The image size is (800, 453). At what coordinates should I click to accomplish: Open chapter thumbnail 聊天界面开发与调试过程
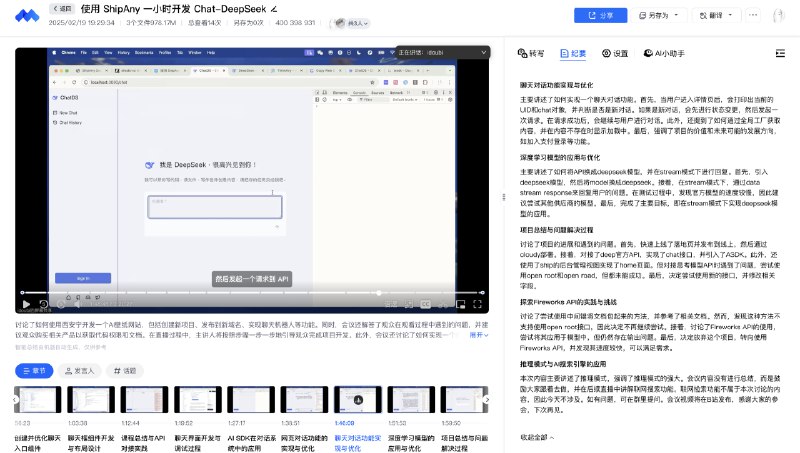197,399
